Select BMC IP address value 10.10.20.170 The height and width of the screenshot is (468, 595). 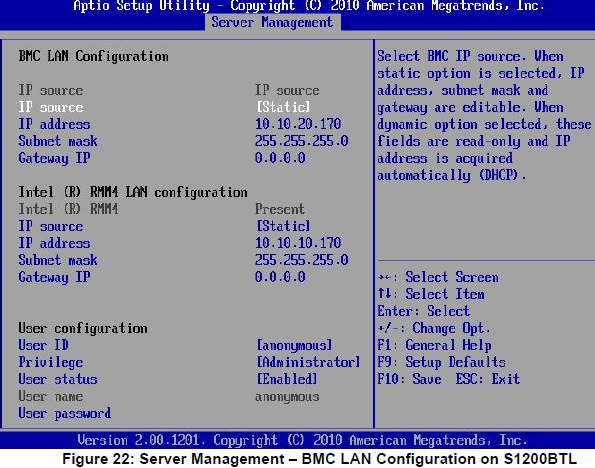click(298, 124)
